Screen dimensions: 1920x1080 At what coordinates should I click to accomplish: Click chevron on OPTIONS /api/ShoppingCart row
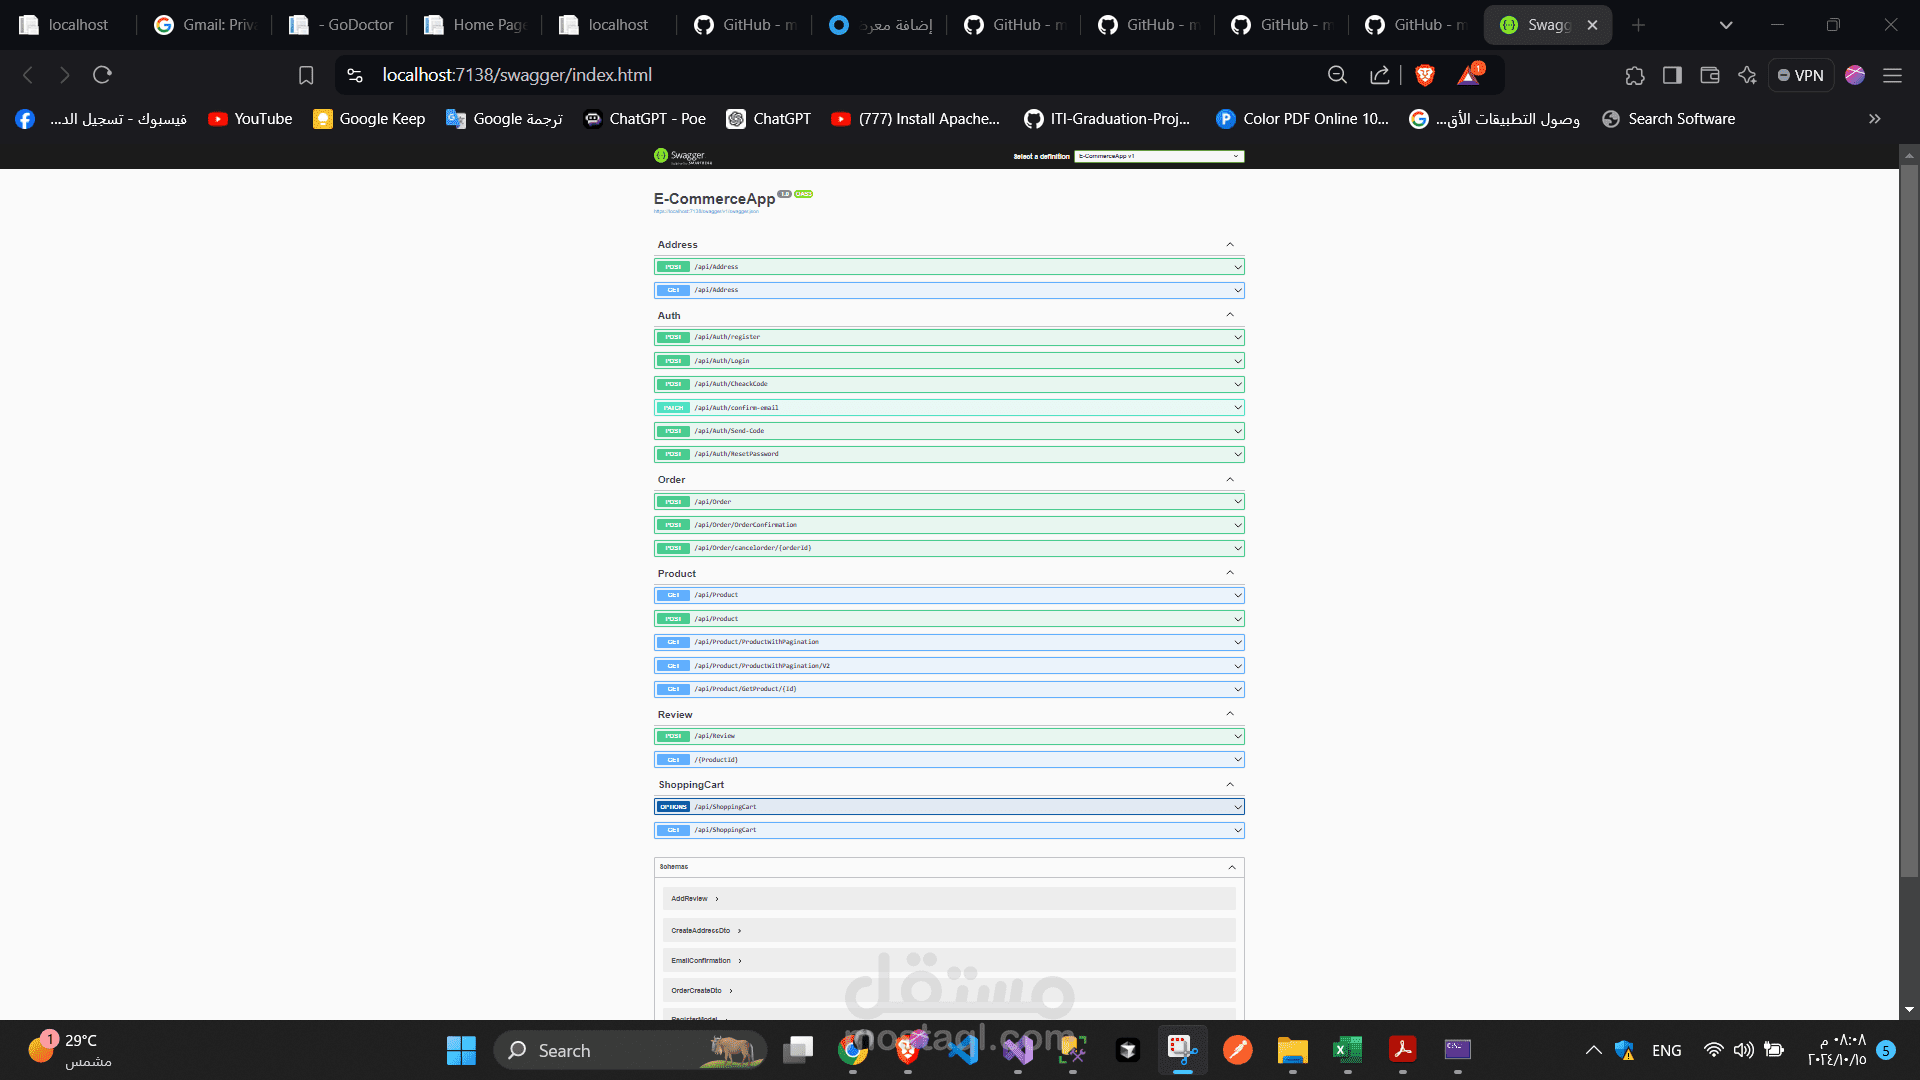pos(1238,807)
